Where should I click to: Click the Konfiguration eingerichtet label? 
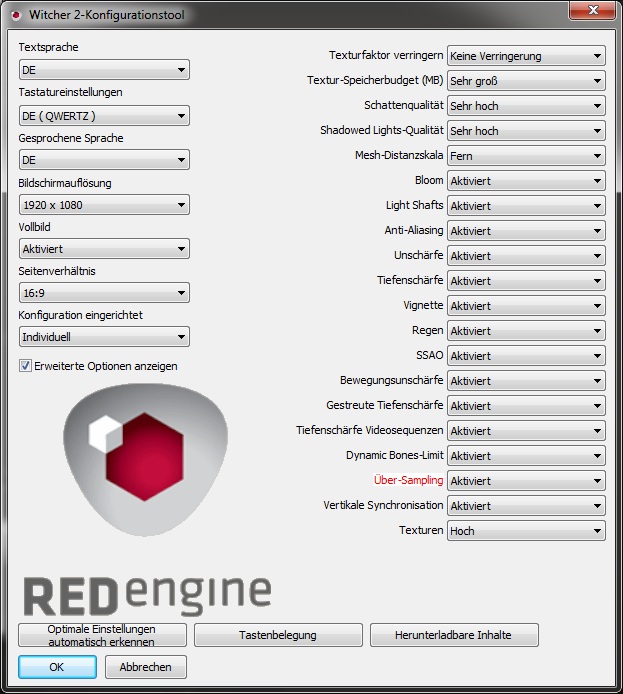(81, 315)
